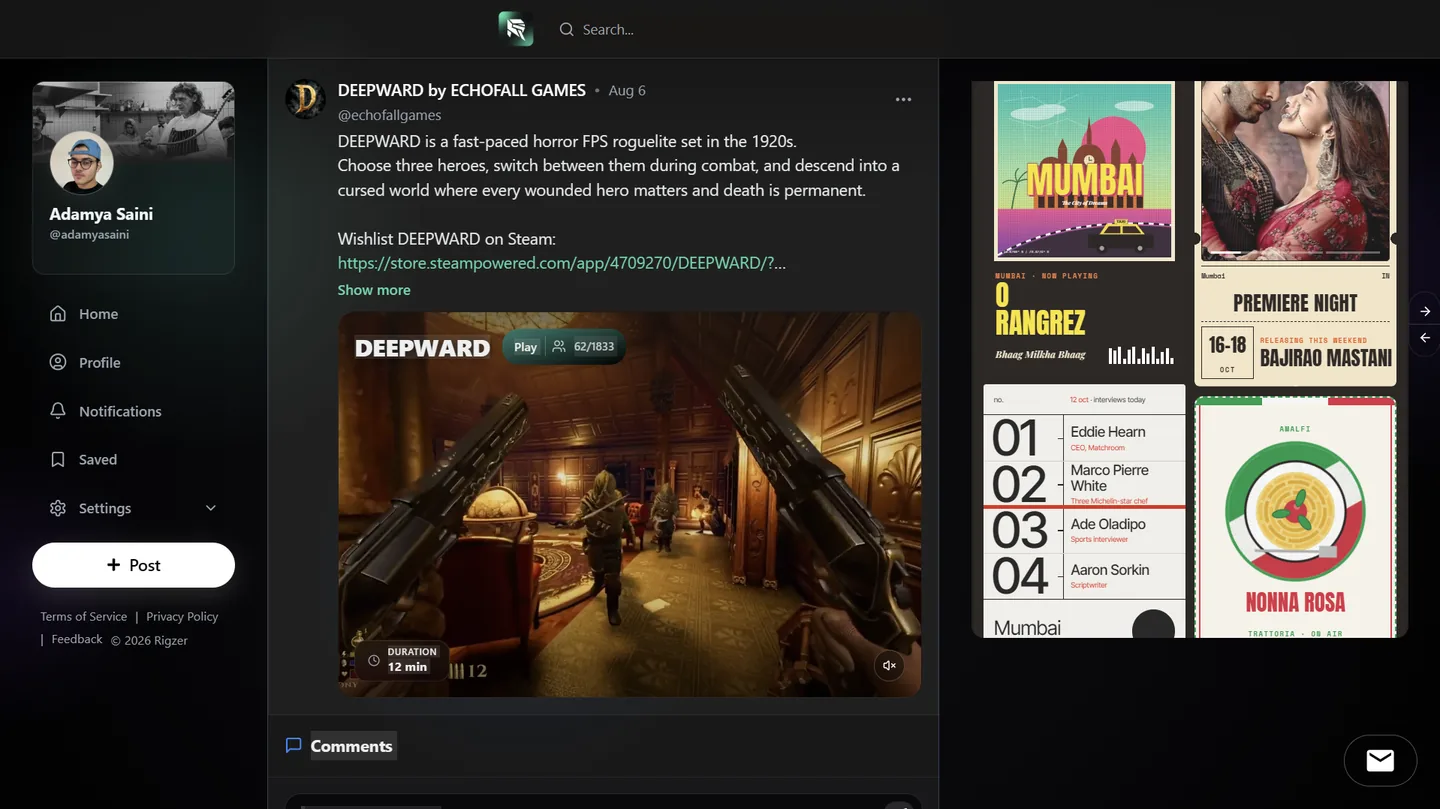This screenshot has width=1440, height=809.
Task: Click the Post button
Action: [x=133, y=565]
